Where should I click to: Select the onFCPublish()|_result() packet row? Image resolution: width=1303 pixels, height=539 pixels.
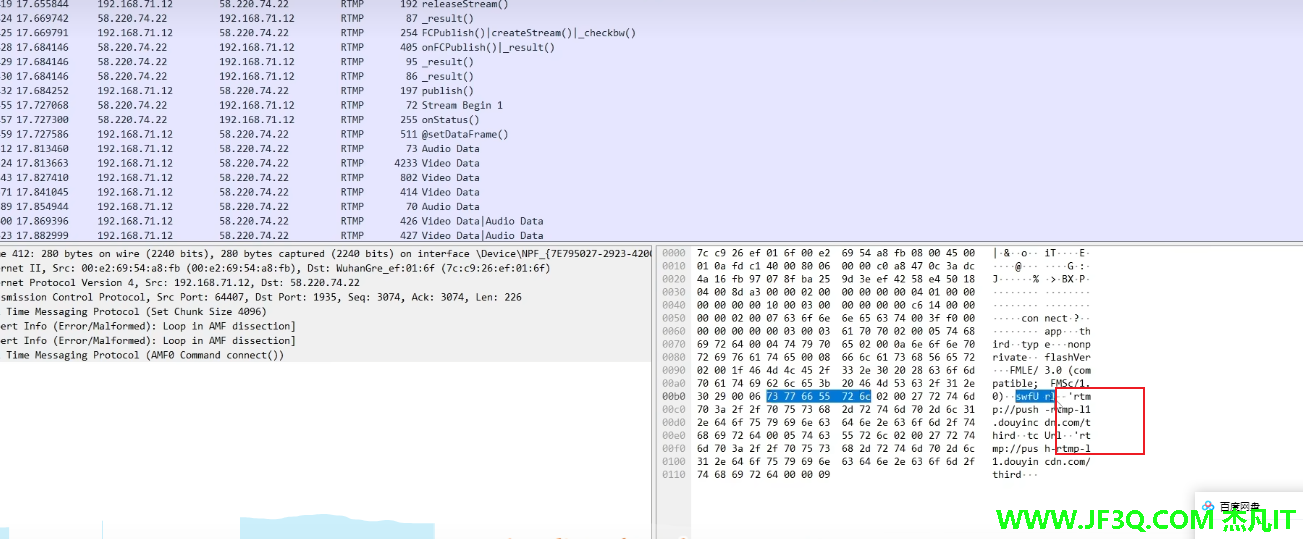tap(488, 47)
